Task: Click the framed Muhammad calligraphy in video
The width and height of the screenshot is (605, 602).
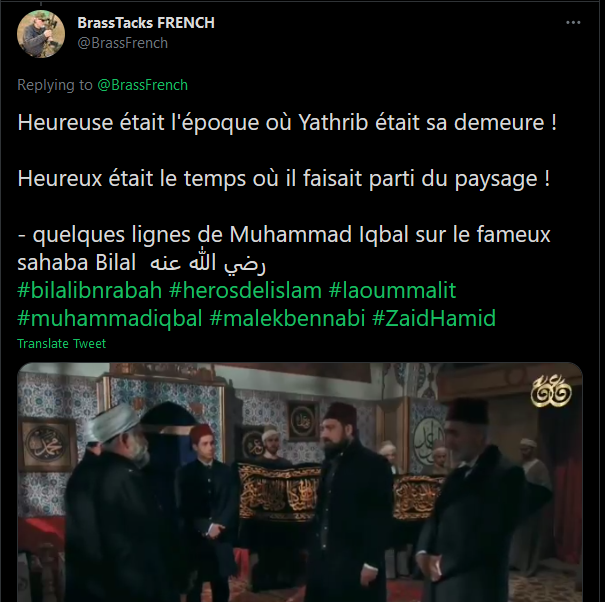Action: (47, 445)
